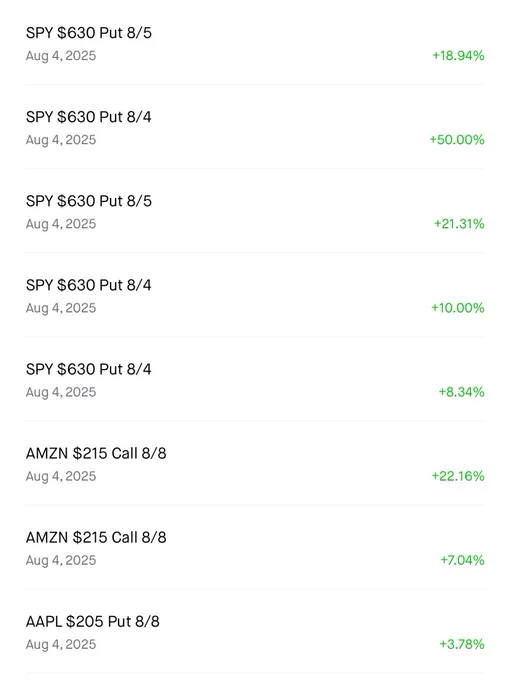Image resolution: width=514 pixels, height=680 pixels.
Task: Click Aug 4, 2025 date beside +50.00% gain
Action: [61, 140]
